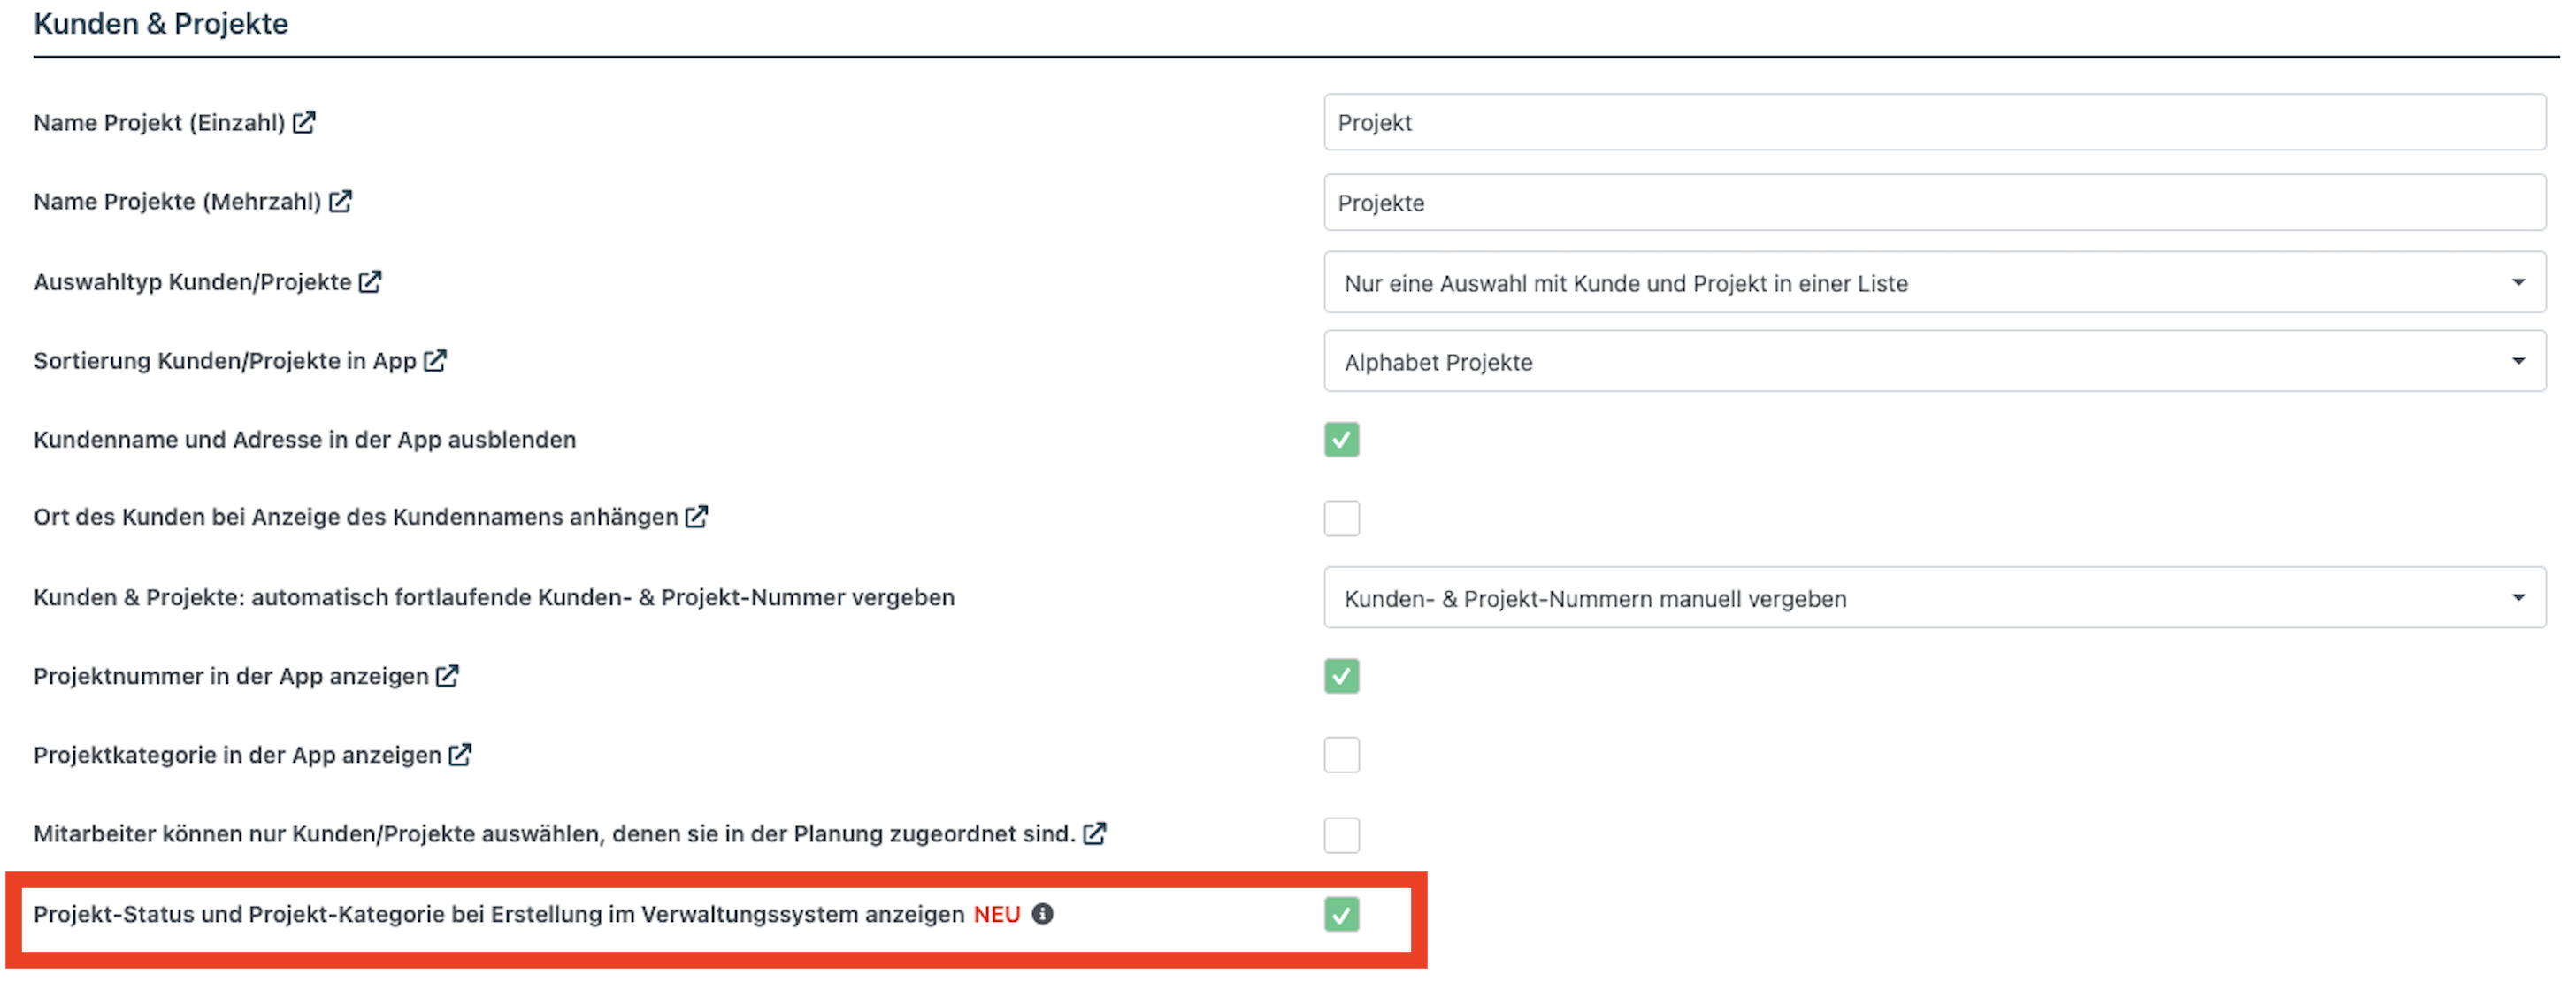Click link icon after Mitarbeiter Planung zugeordnet text
This screenshot has height=998, width=2576.
[x=1095, y=833]
